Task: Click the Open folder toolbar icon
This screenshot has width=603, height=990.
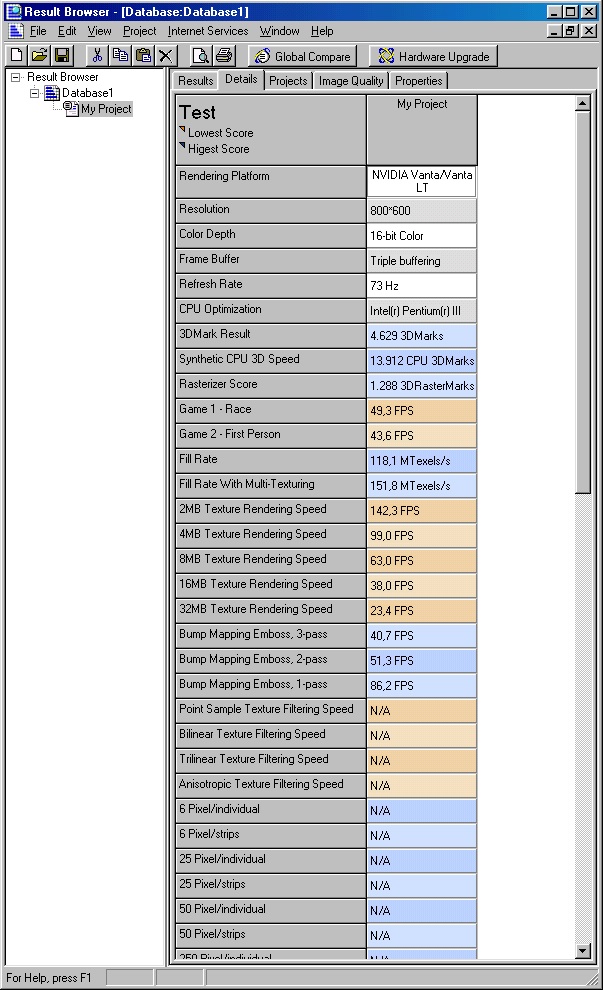Action: [39, 56]
